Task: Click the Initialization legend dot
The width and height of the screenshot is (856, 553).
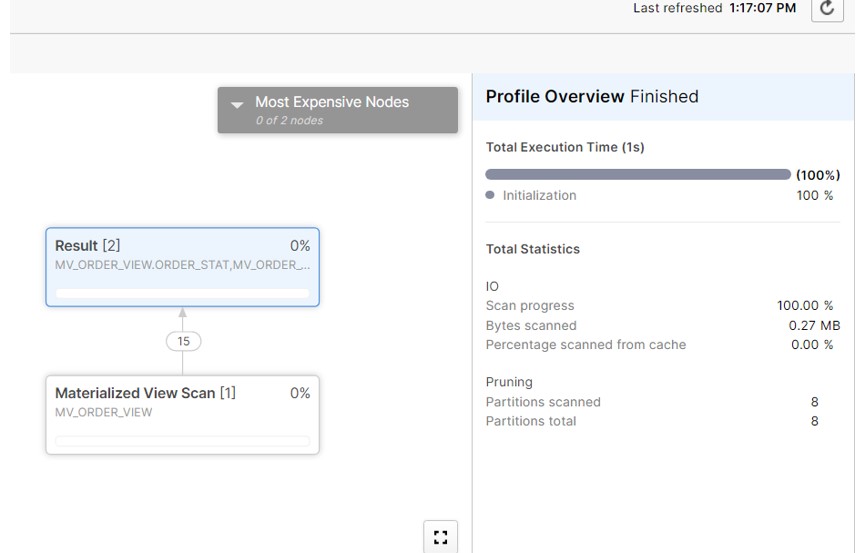Action: coord(490,196)
